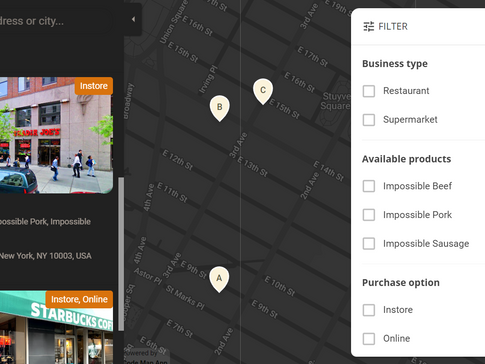The height and width of the screenshot is (364, 485).
Task: Focus the address or city search field
Action: coord(55,21)
